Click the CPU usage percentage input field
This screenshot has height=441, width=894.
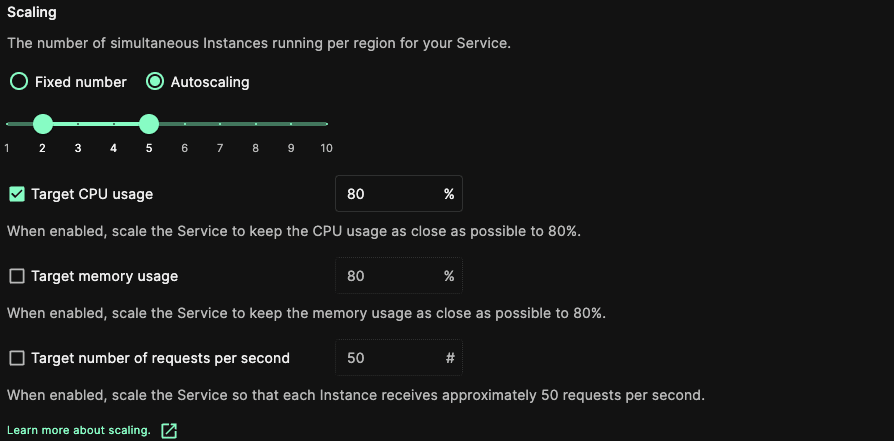coord(388,194)
